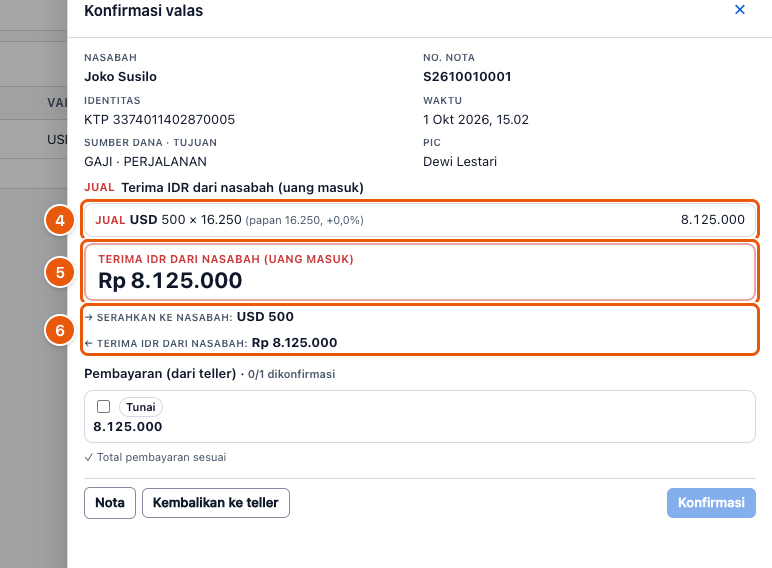Click the JUAL USD 500 × 16.250 line
Viewport: 772px width, 568px height.
[x=419, y=220]
